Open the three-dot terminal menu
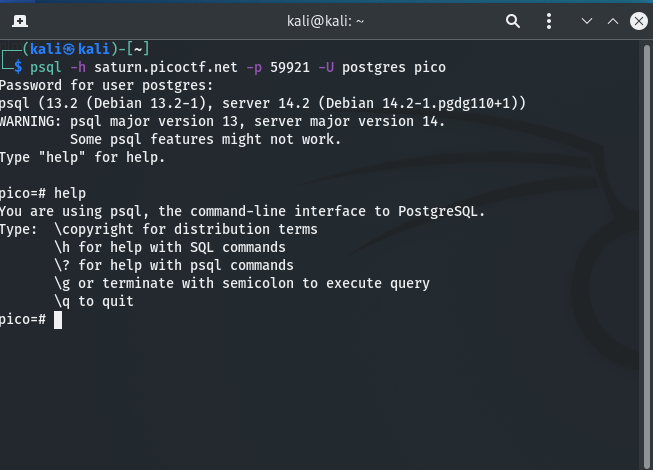 pyautogui.click(x=547, y=20)
